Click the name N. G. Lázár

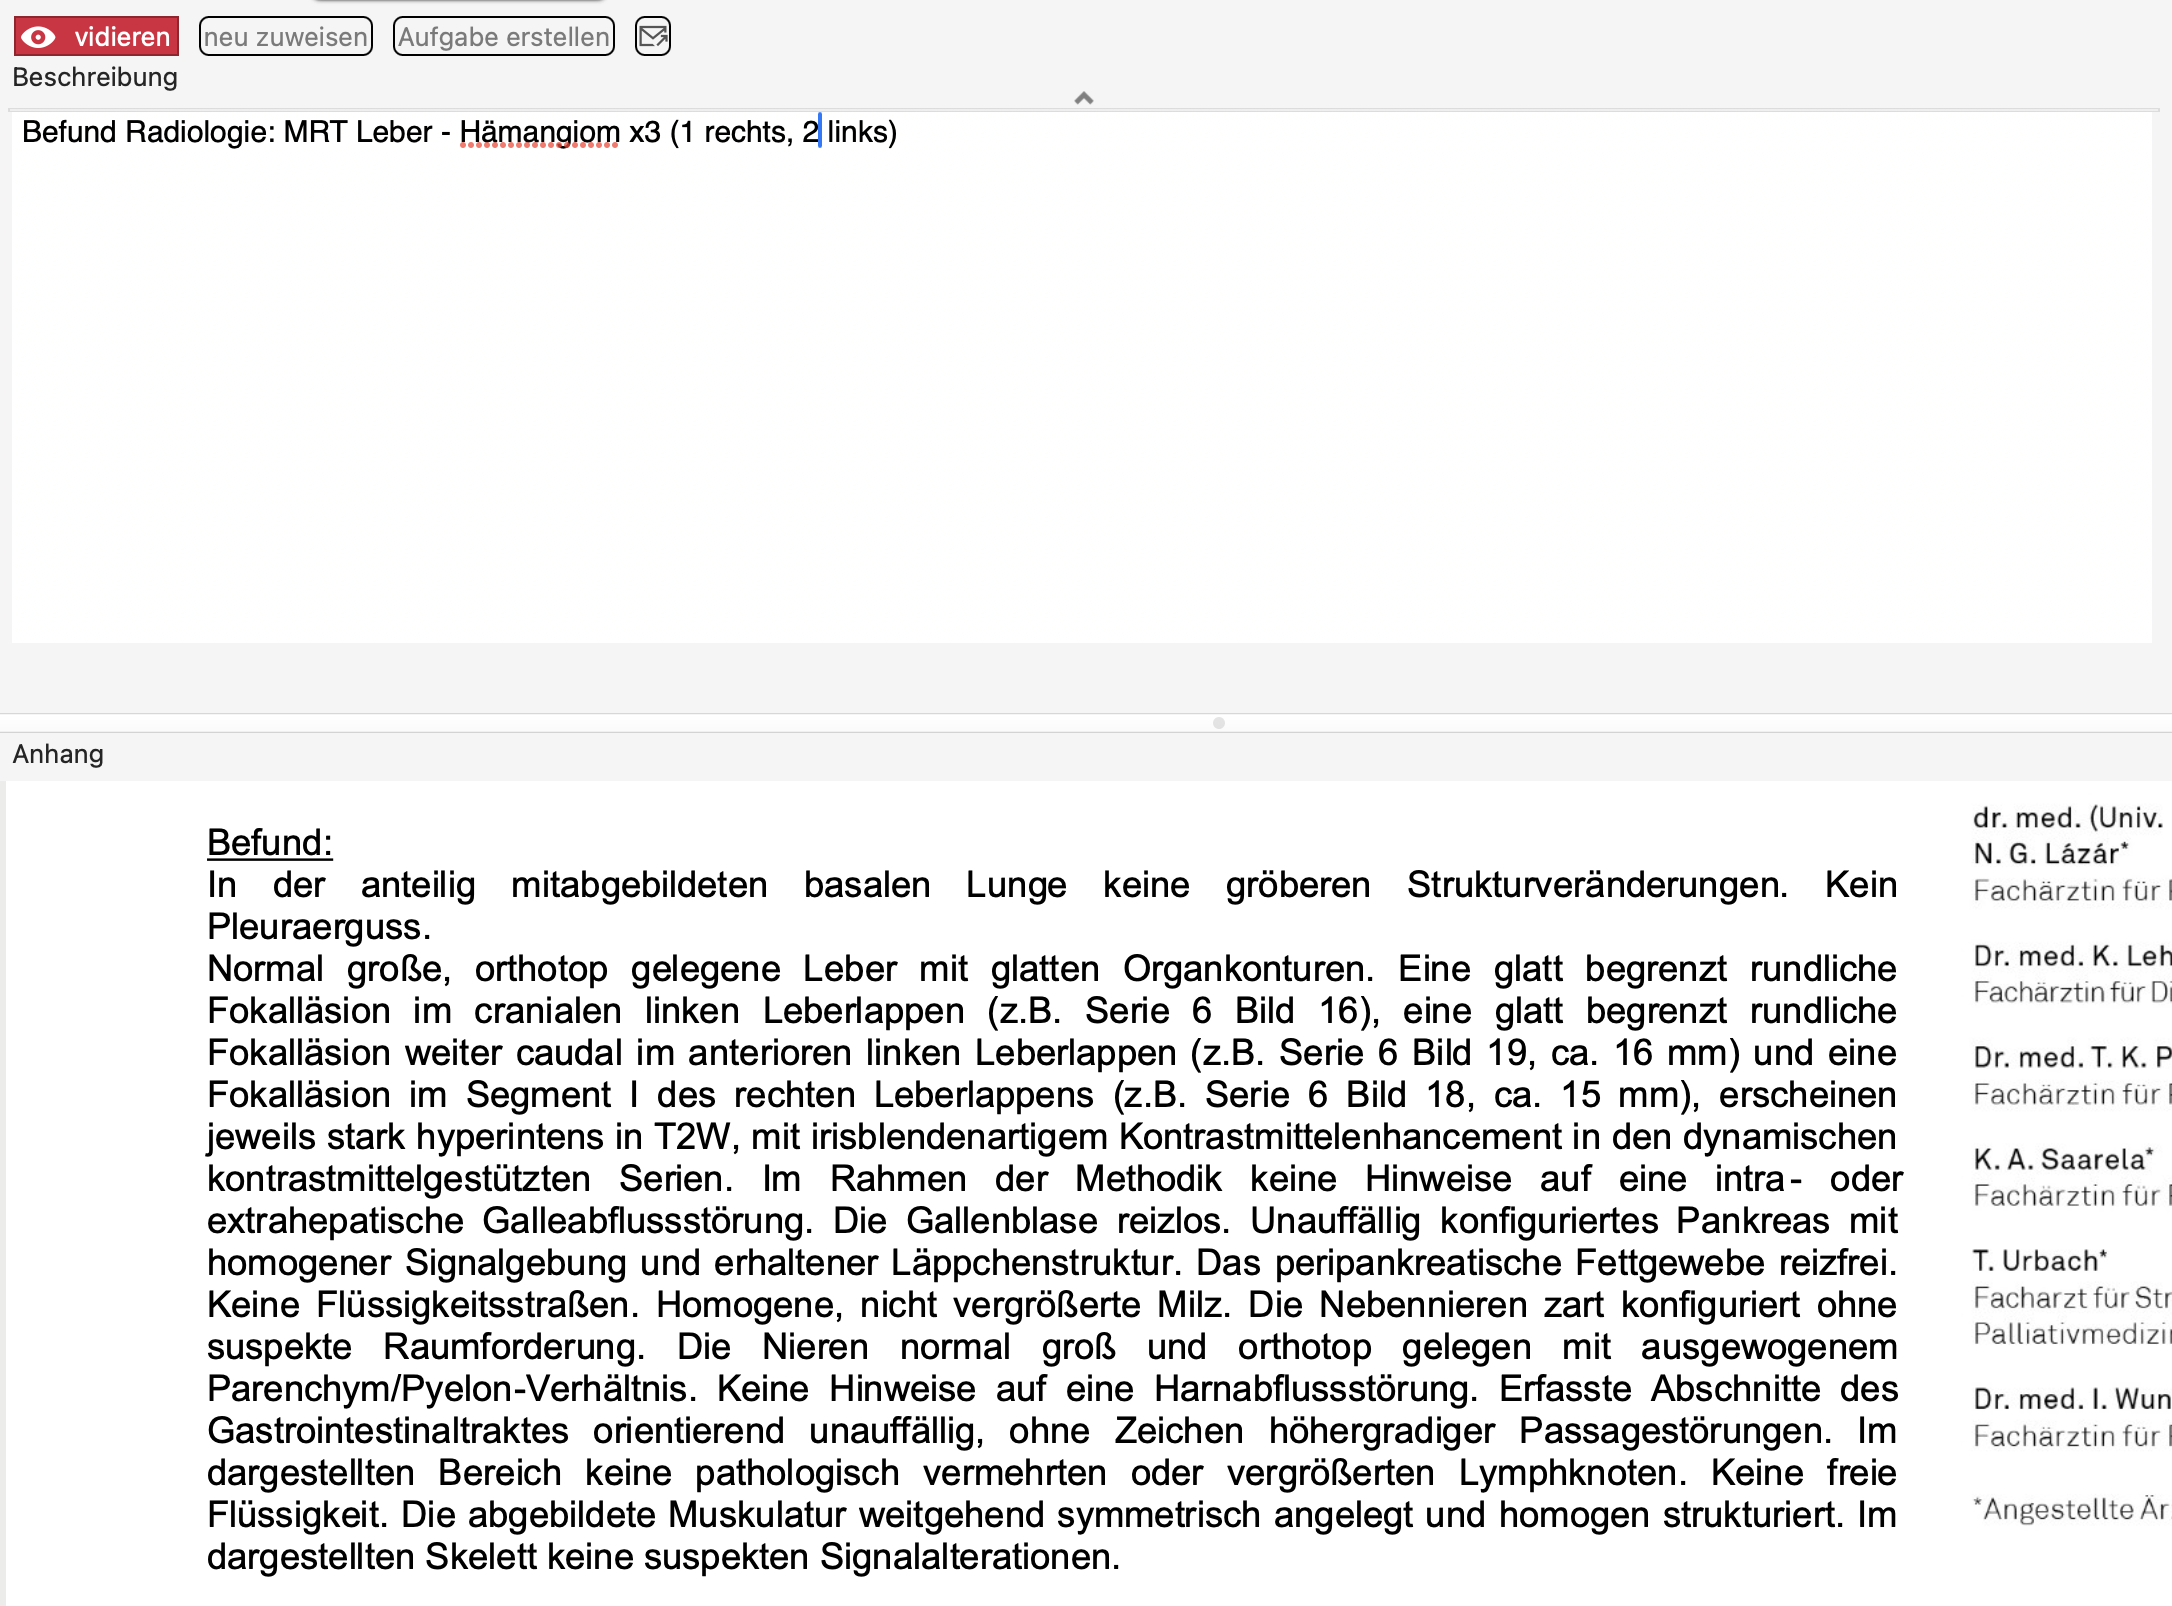click(x=2050, y=854)
